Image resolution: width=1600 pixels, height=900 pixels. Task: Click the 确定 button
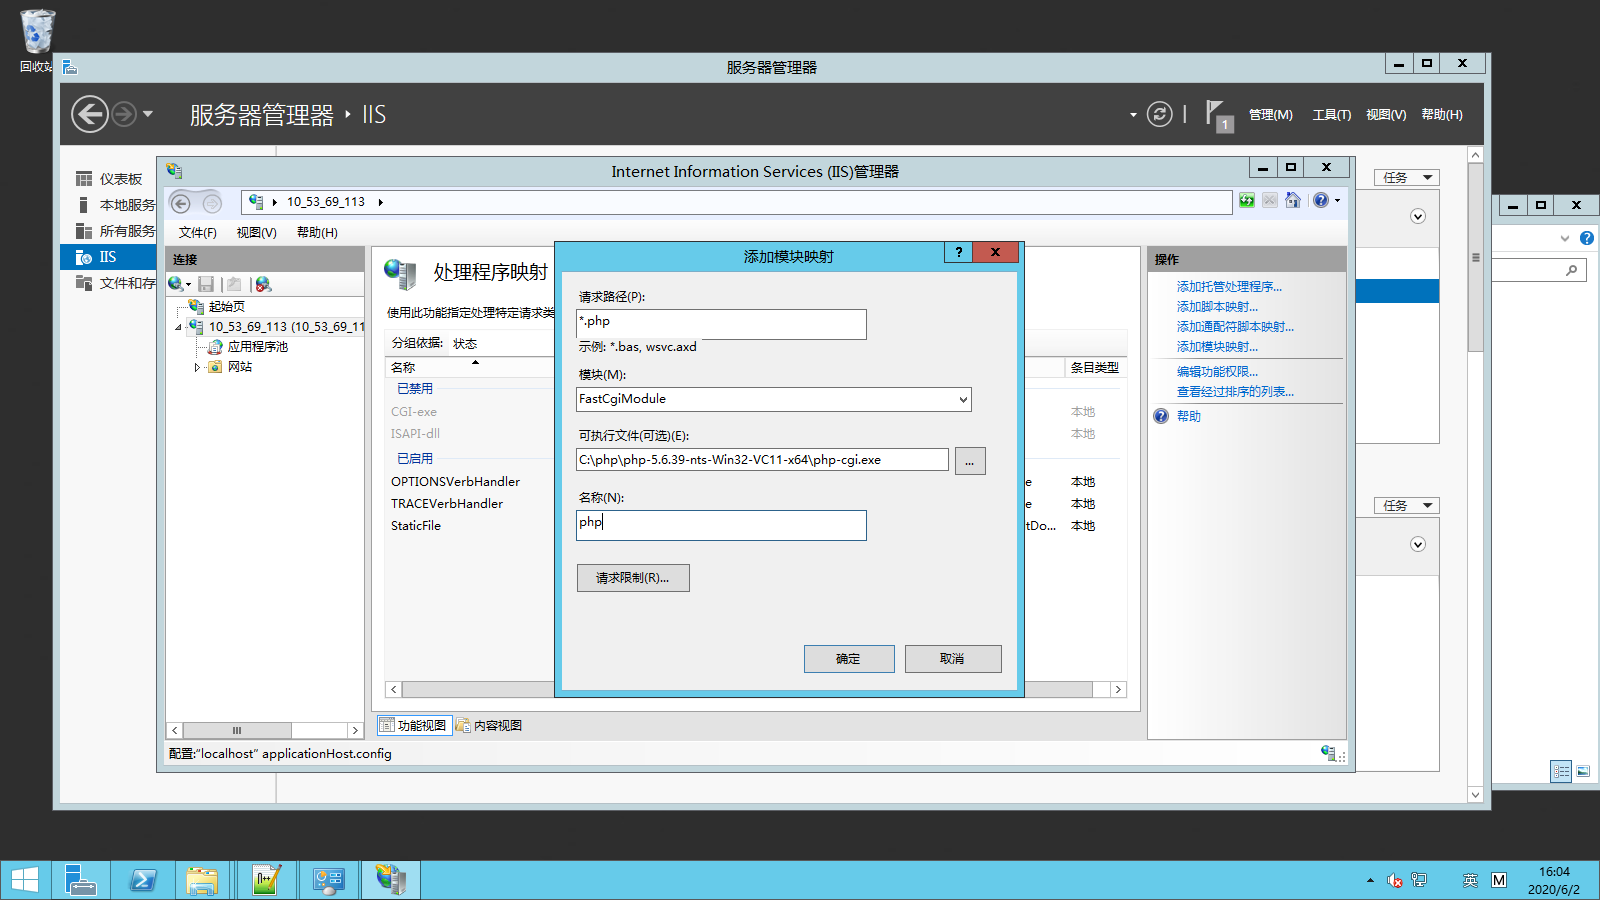[x=848, y=659]
